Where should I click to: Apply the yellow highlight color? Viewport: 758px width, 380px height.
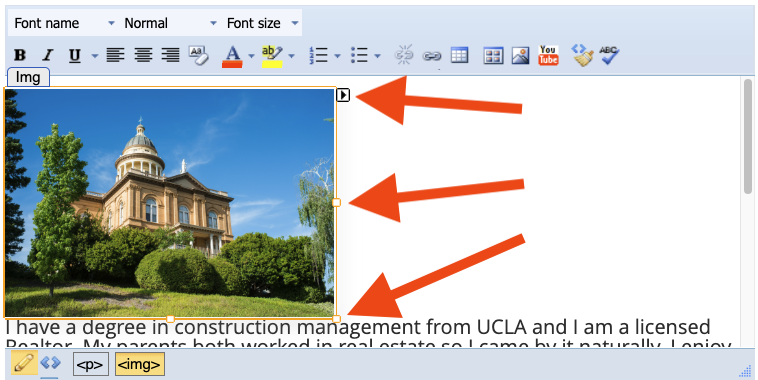[272, 56]
